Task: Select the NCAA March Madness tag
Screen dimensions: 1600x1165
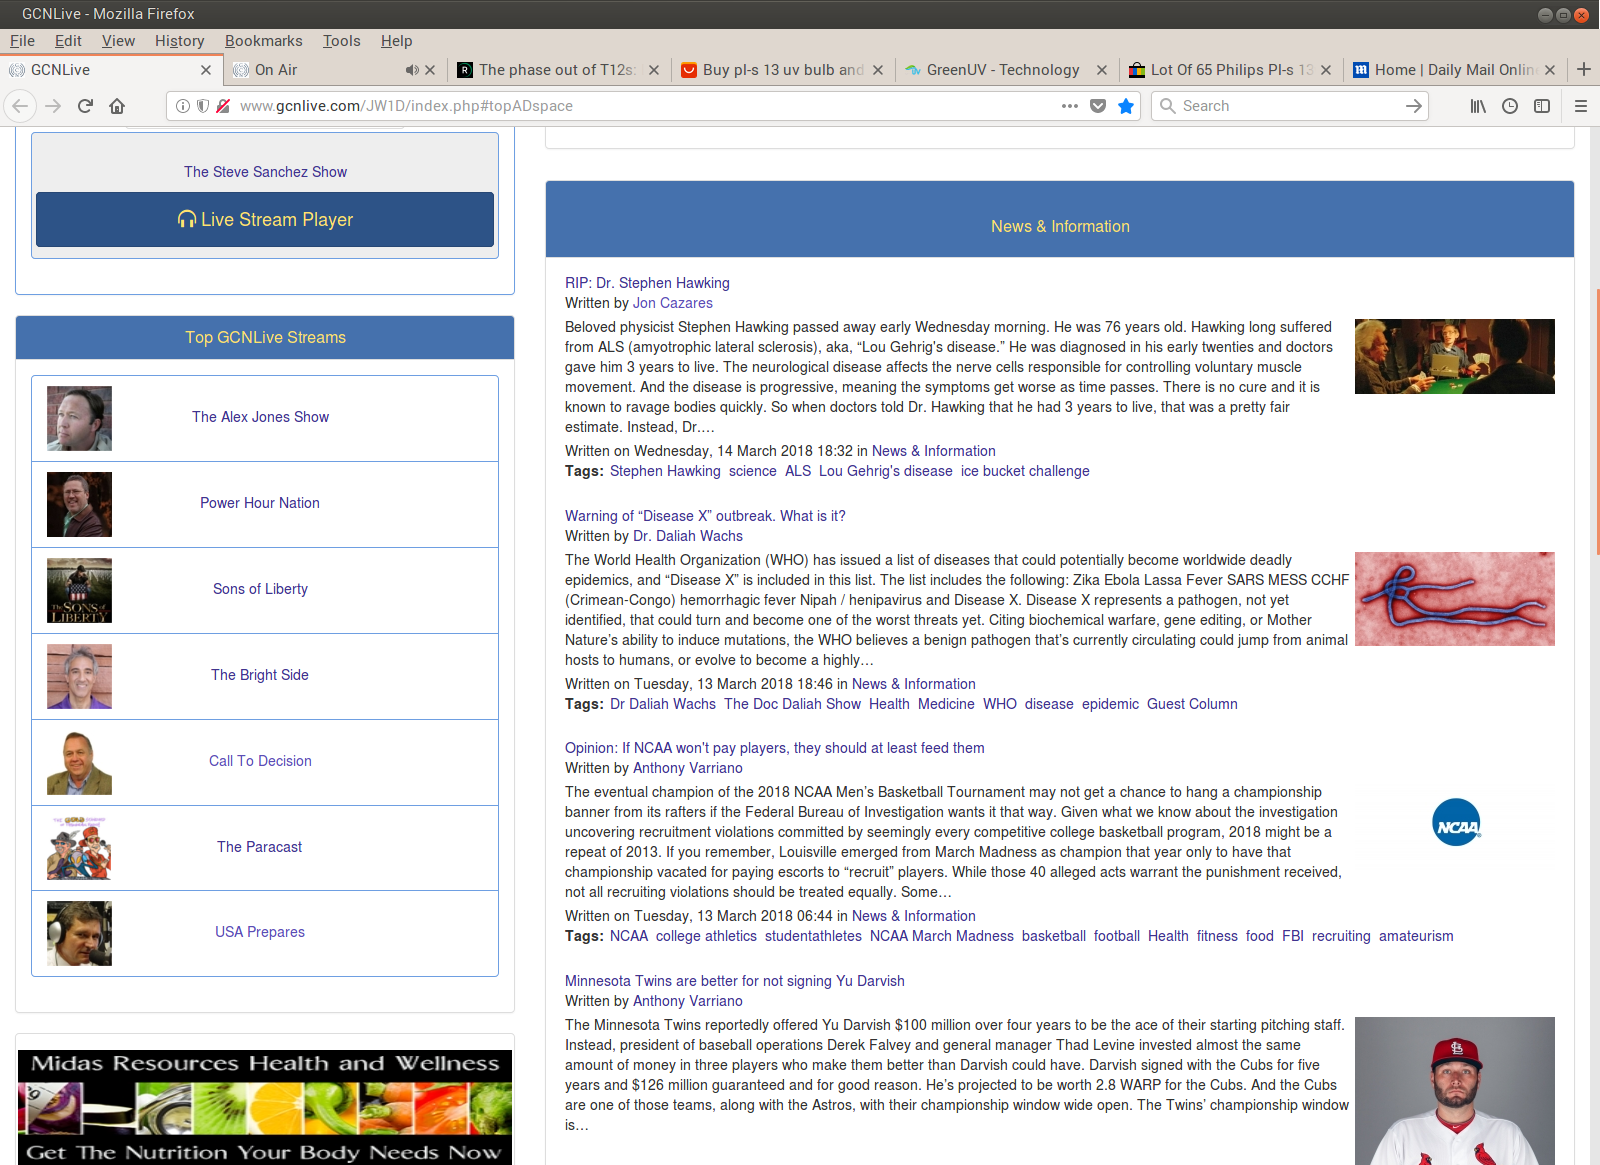Action: (942, 936)
